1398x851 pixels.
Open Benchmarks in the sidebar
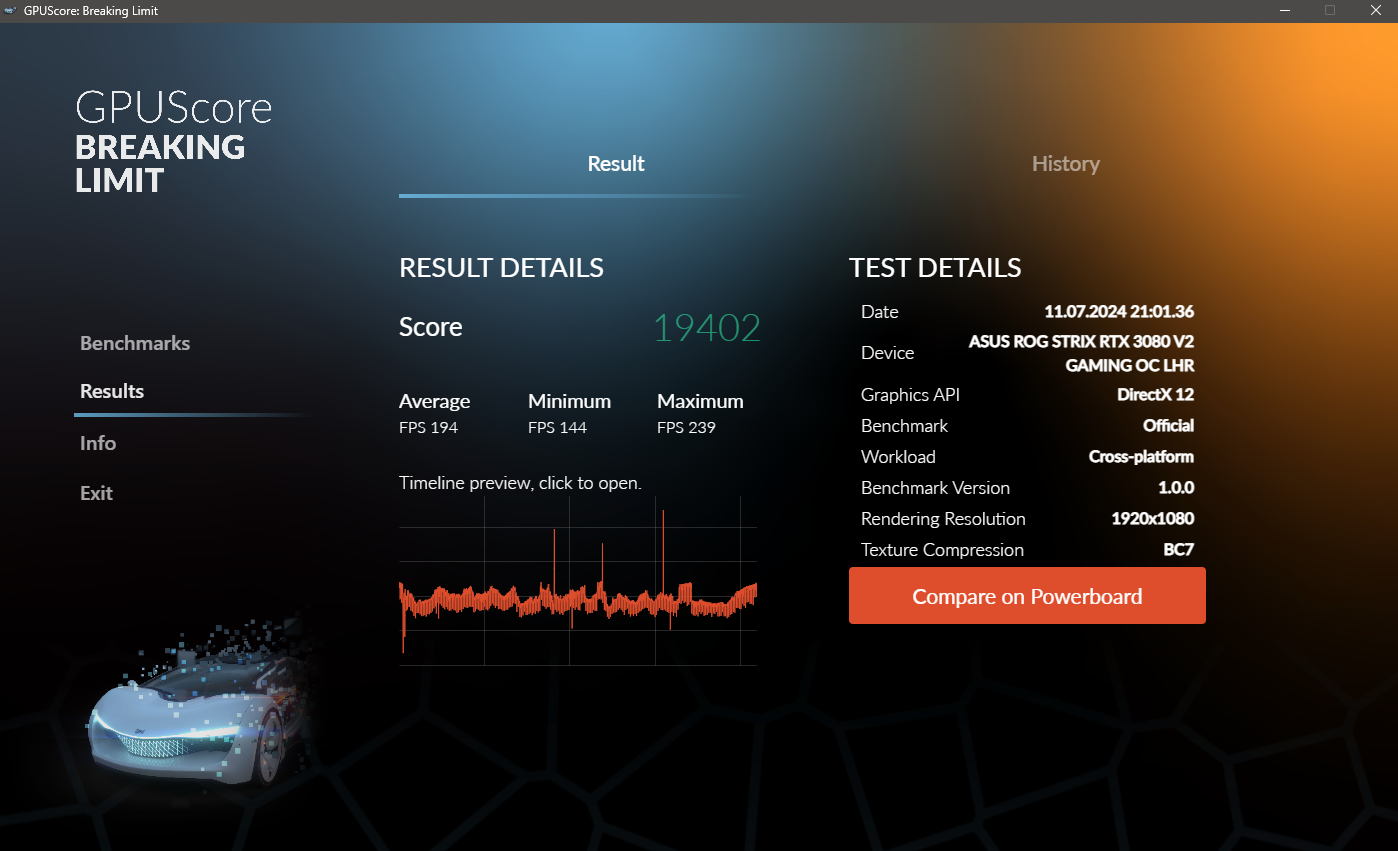pyautogui.click(x=135, y=343)
